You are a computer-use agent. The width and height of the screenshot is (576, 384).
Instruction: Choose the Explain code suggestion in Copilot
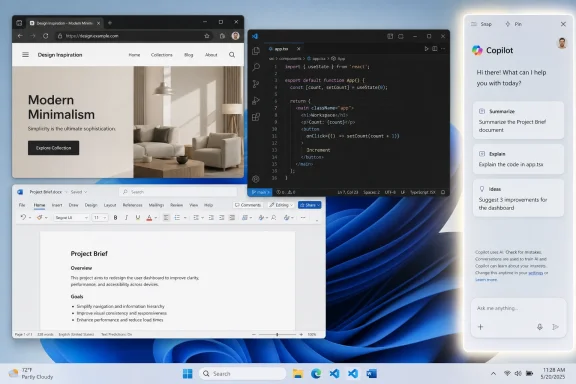tap(518, 159)
